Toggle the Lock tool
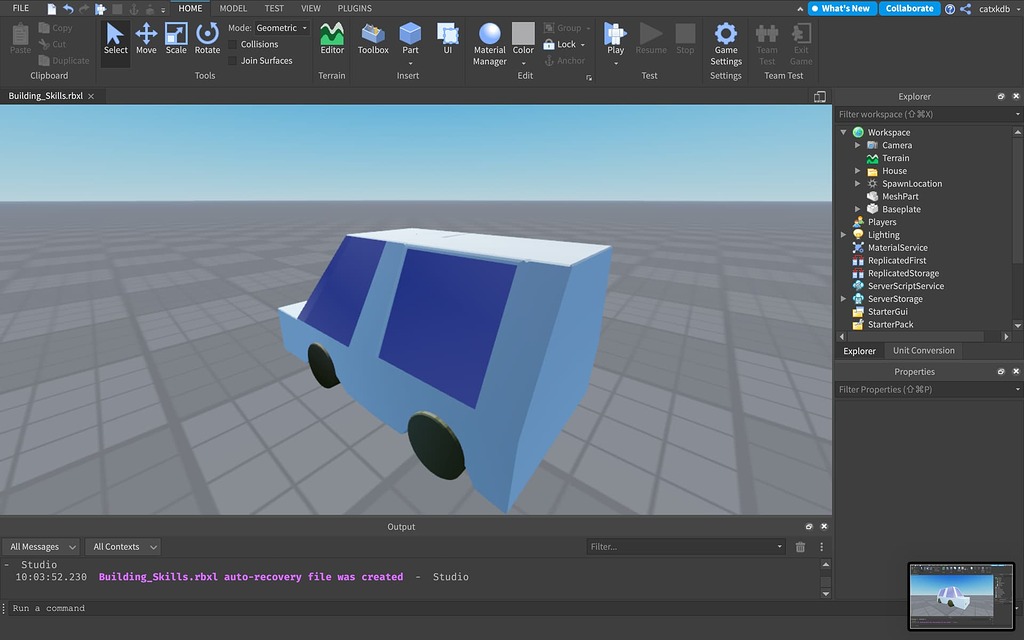Image resolution: width=1024 pixels, height=640 pixels. point(560,44)
